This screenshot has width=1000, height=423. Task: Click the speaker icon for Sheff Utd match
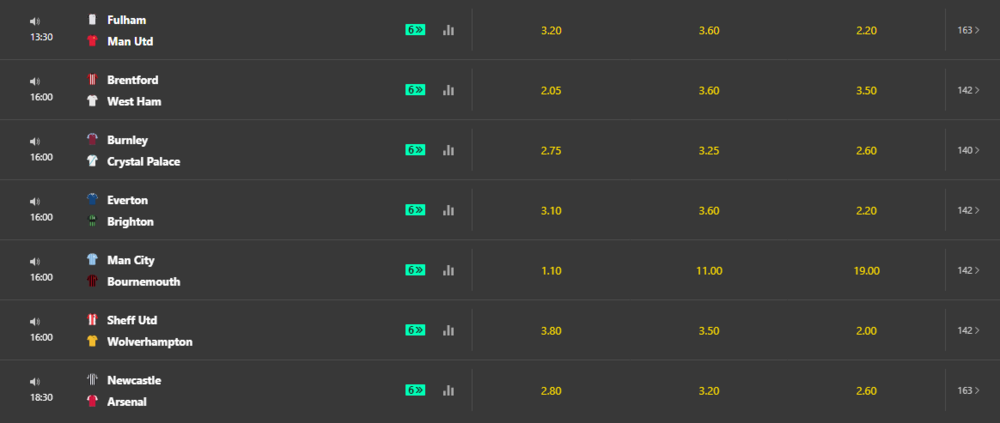(x=35, y=322)
